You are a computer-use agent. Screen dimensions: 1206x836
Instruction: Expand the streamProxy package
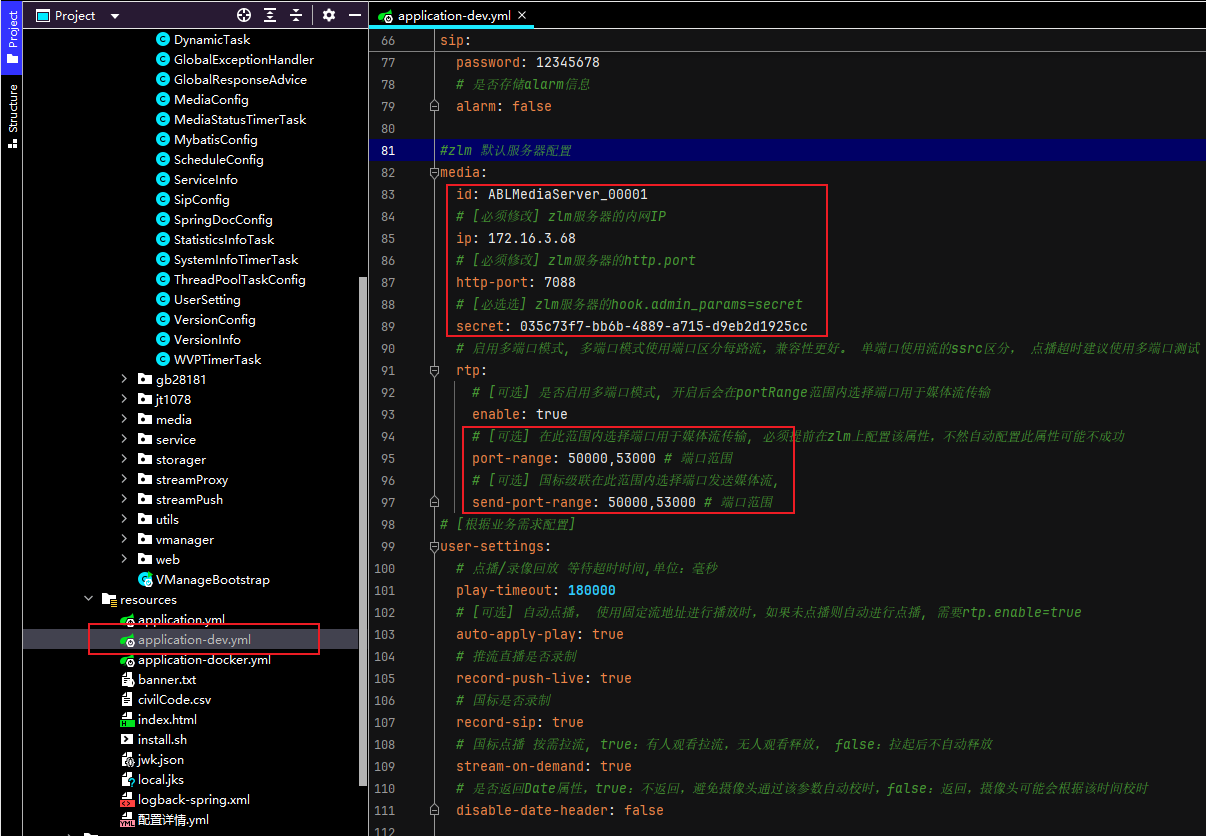click(124, 479)
